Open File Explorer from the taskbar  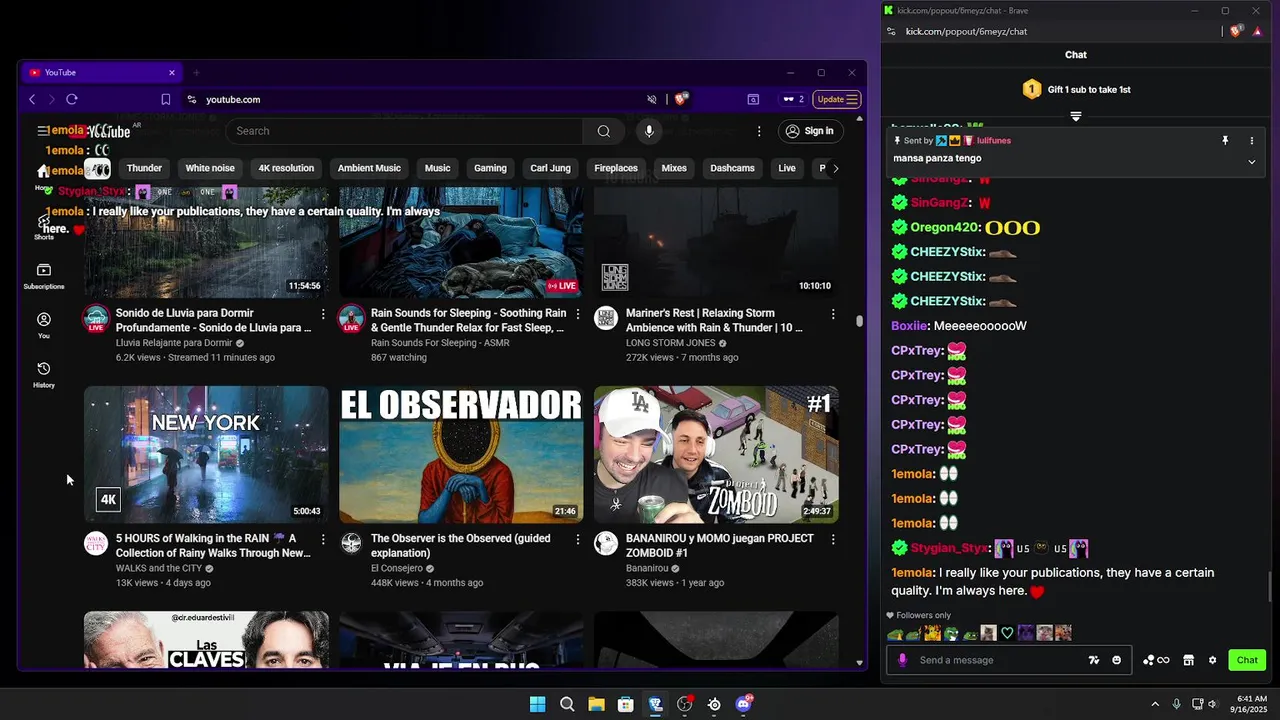(x=596, y=704)
